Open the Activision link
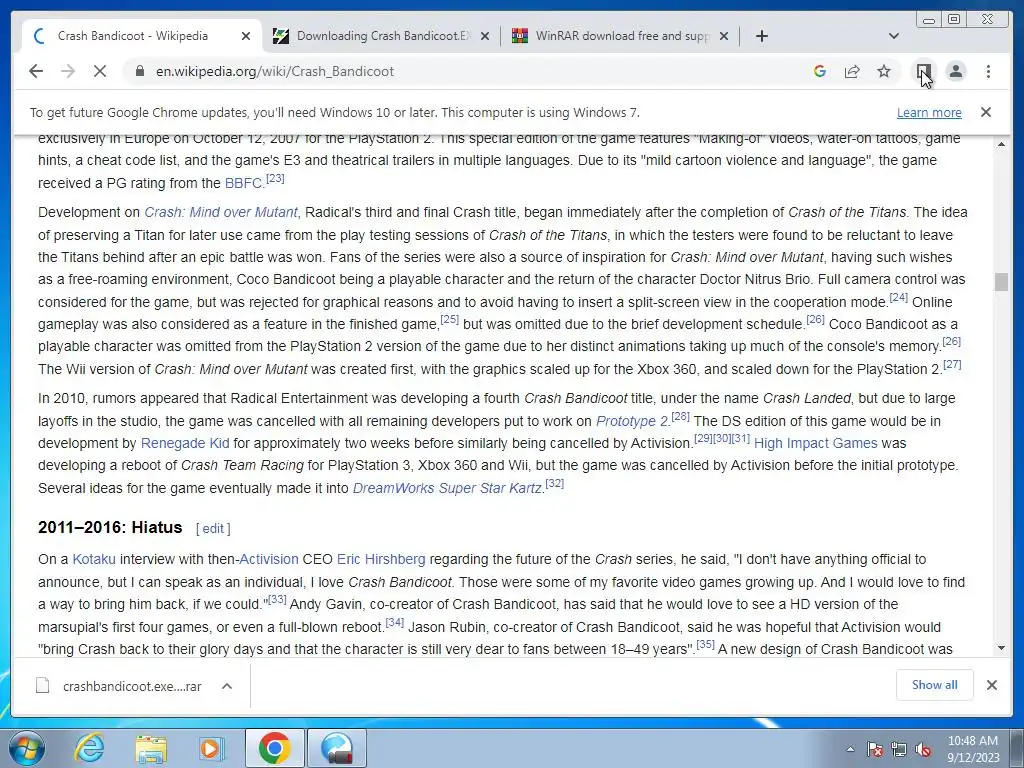This screenshot has width=1024, height=768. pos(269,560)
